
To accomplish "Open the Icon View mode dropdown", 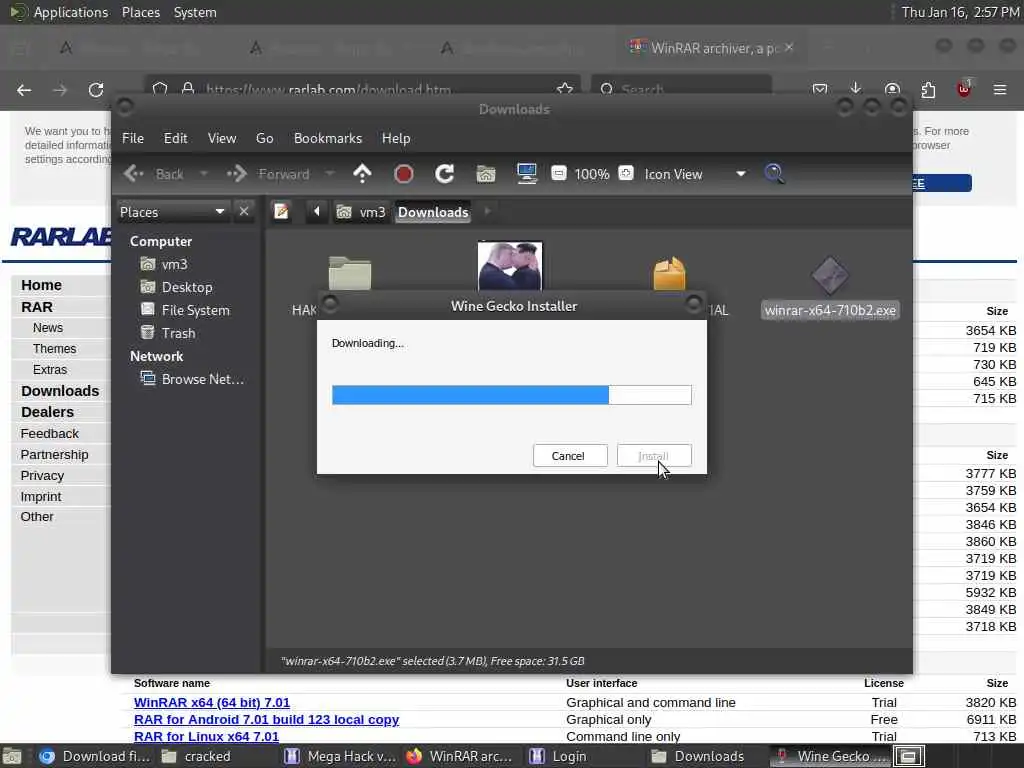I will point(695,174).
